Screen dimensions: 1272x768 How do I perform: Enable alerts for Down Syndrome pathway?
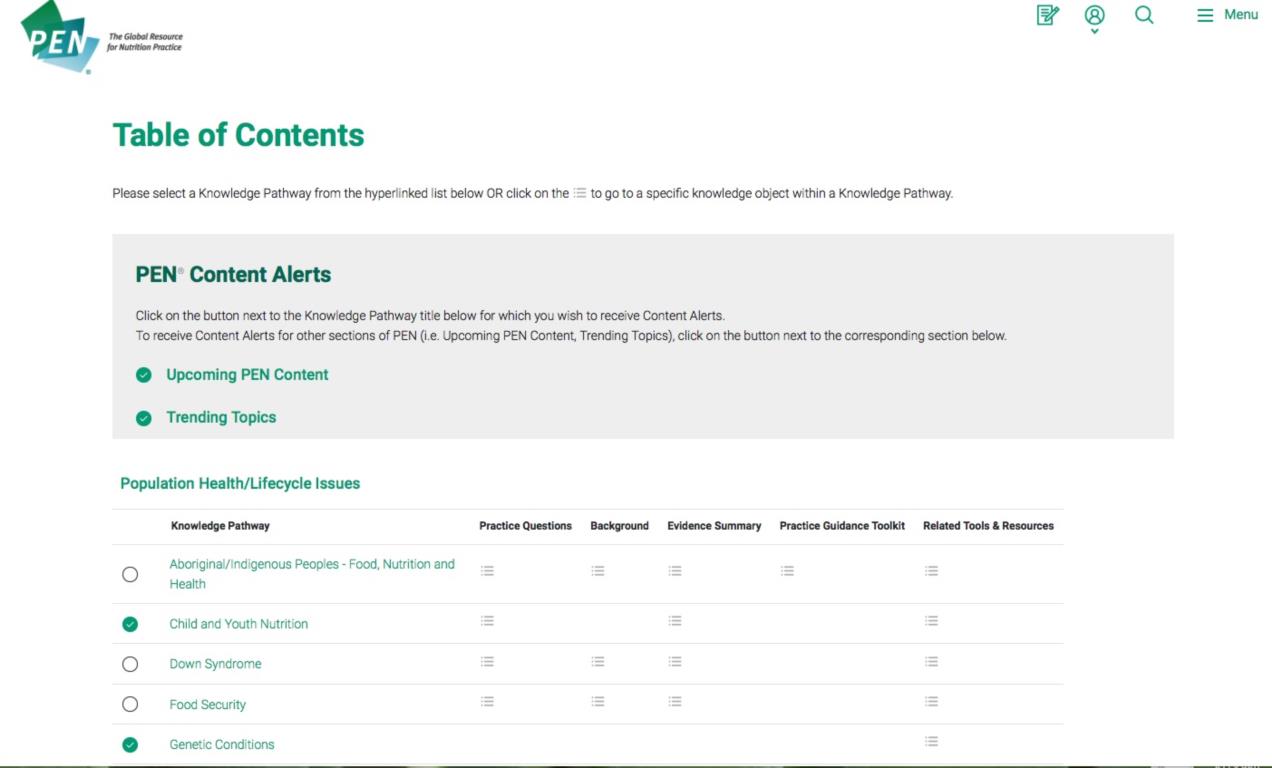tap(130, 664)
